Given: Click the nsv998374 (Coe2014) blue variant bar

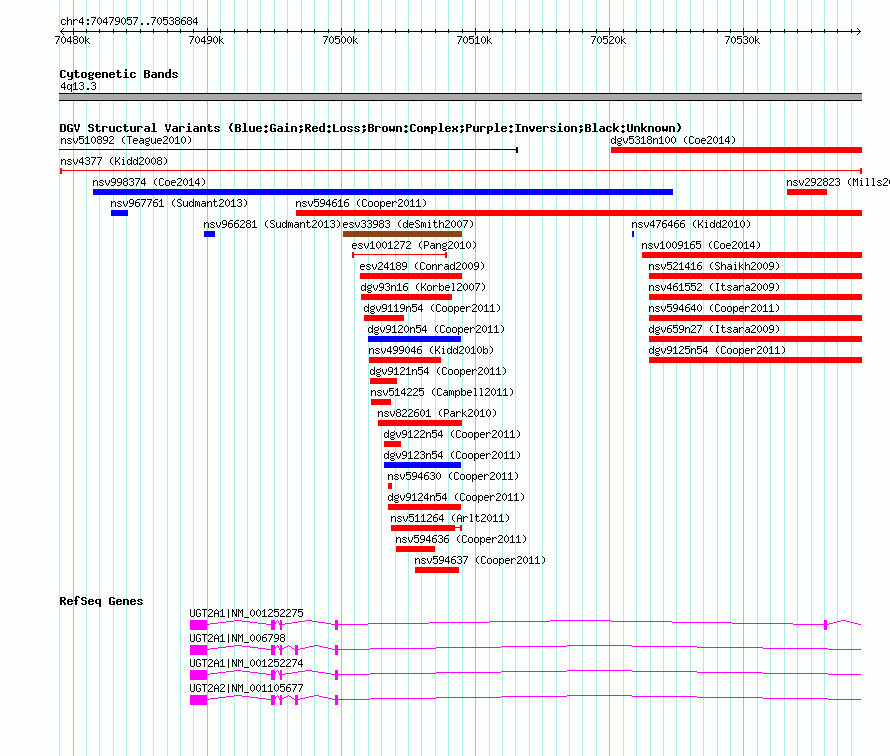Looking at the screenshot, I should coord(382,192).
